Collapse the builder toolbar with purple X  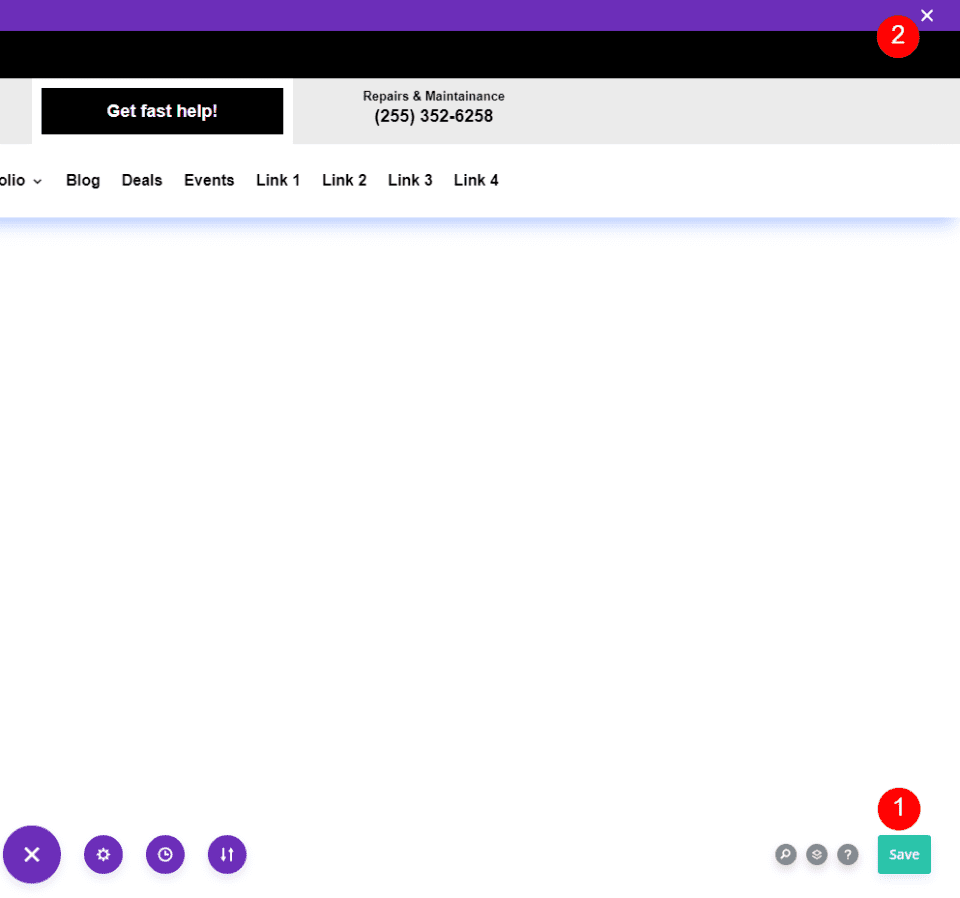pos(31,855)
